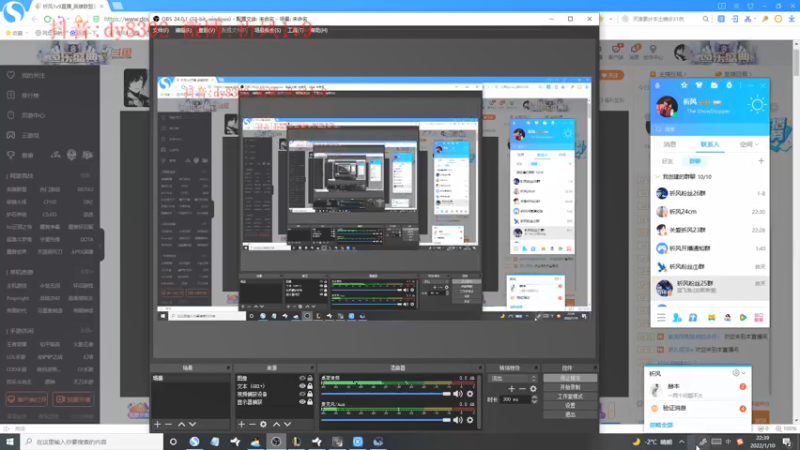800x450 pixels.
Task: Click 开始录制 button in OBS controls
Action: coord(570,387)
